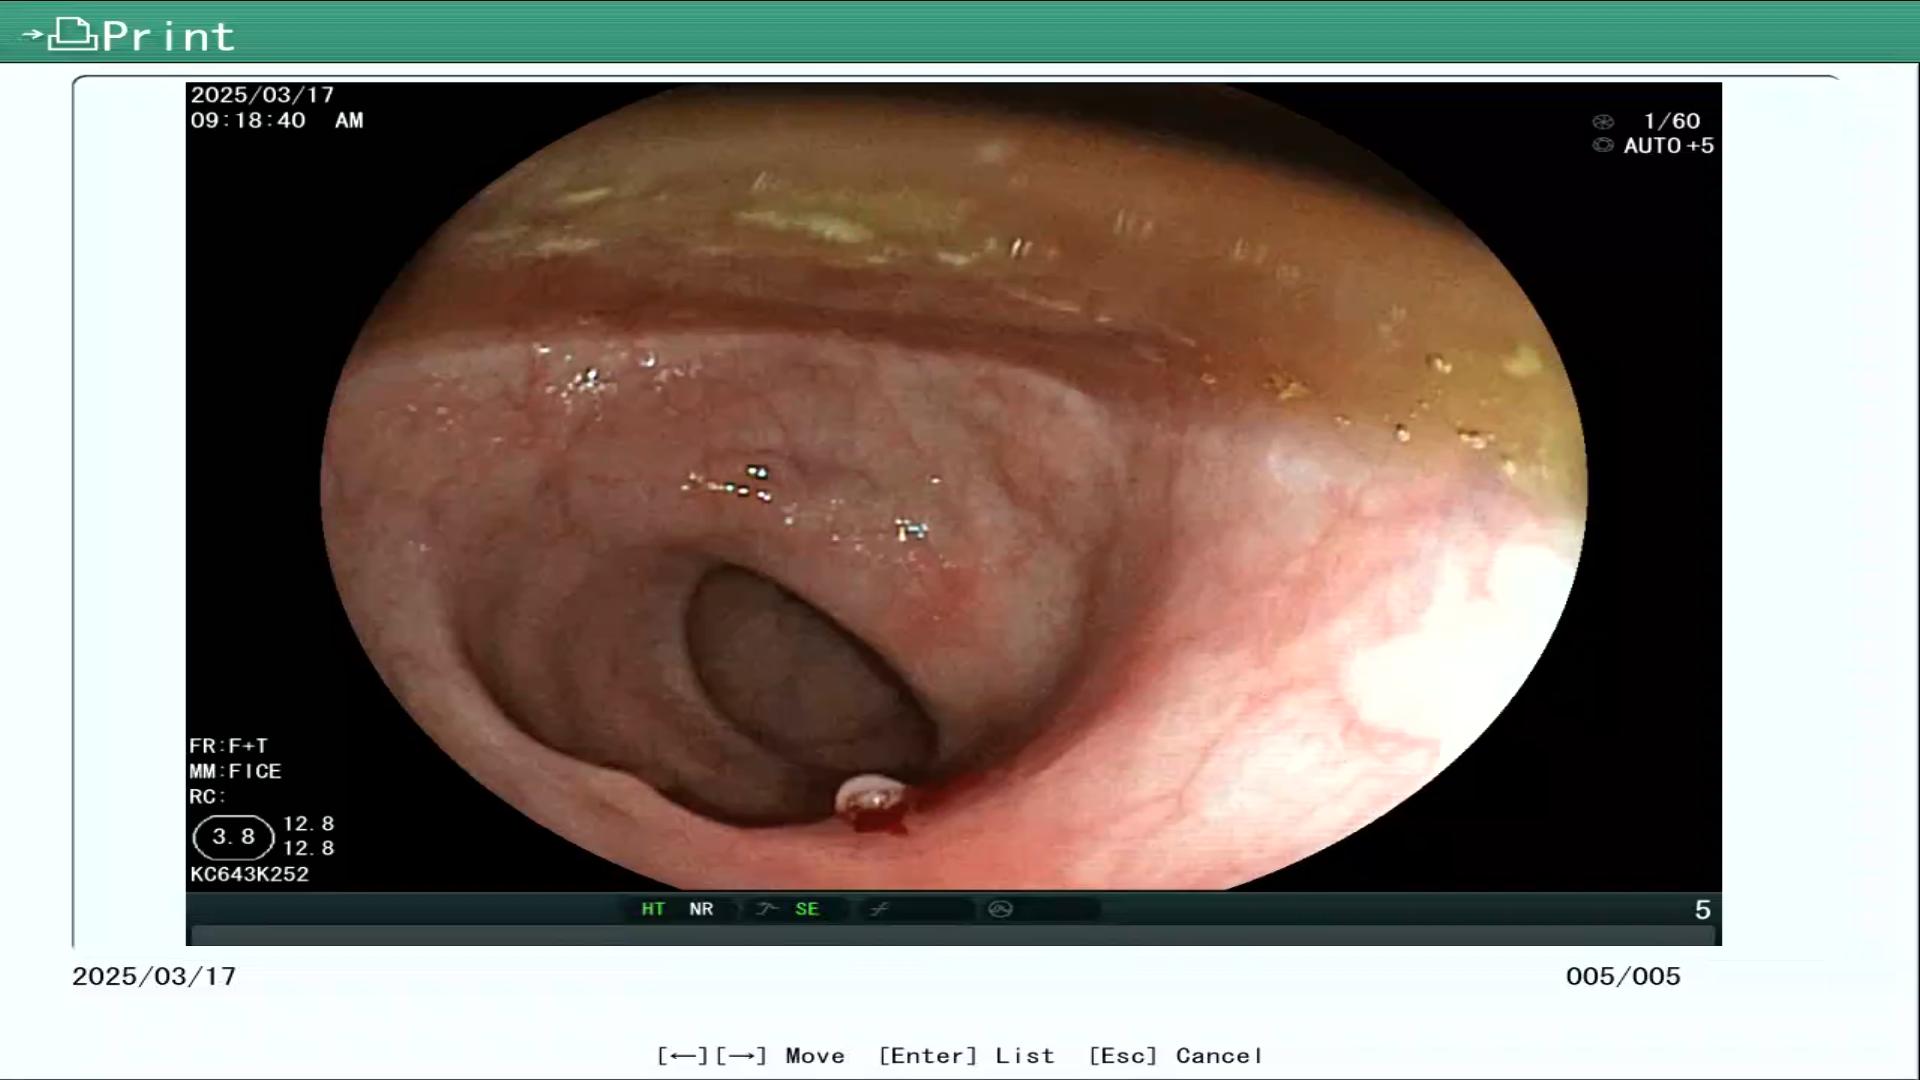Screen dimensions: 1920x1080
Task: Click the arrow icon left of printer icon
Action: (x=33, y=35)
